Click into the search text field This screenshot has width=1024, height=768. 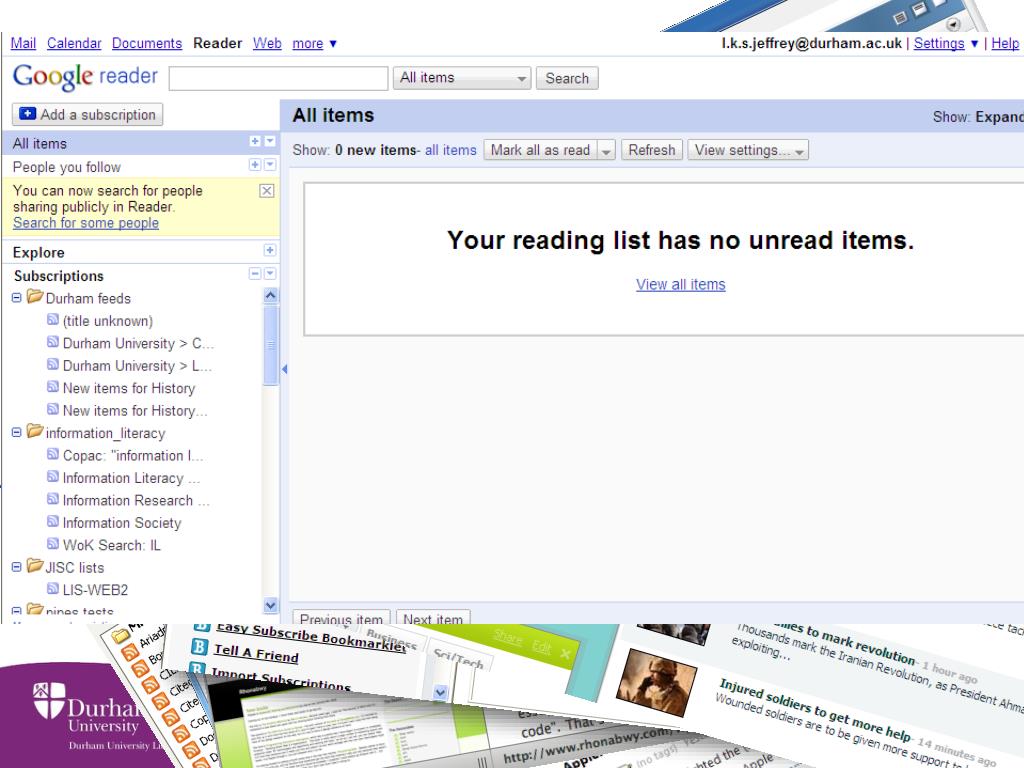[x=278, y=78]
